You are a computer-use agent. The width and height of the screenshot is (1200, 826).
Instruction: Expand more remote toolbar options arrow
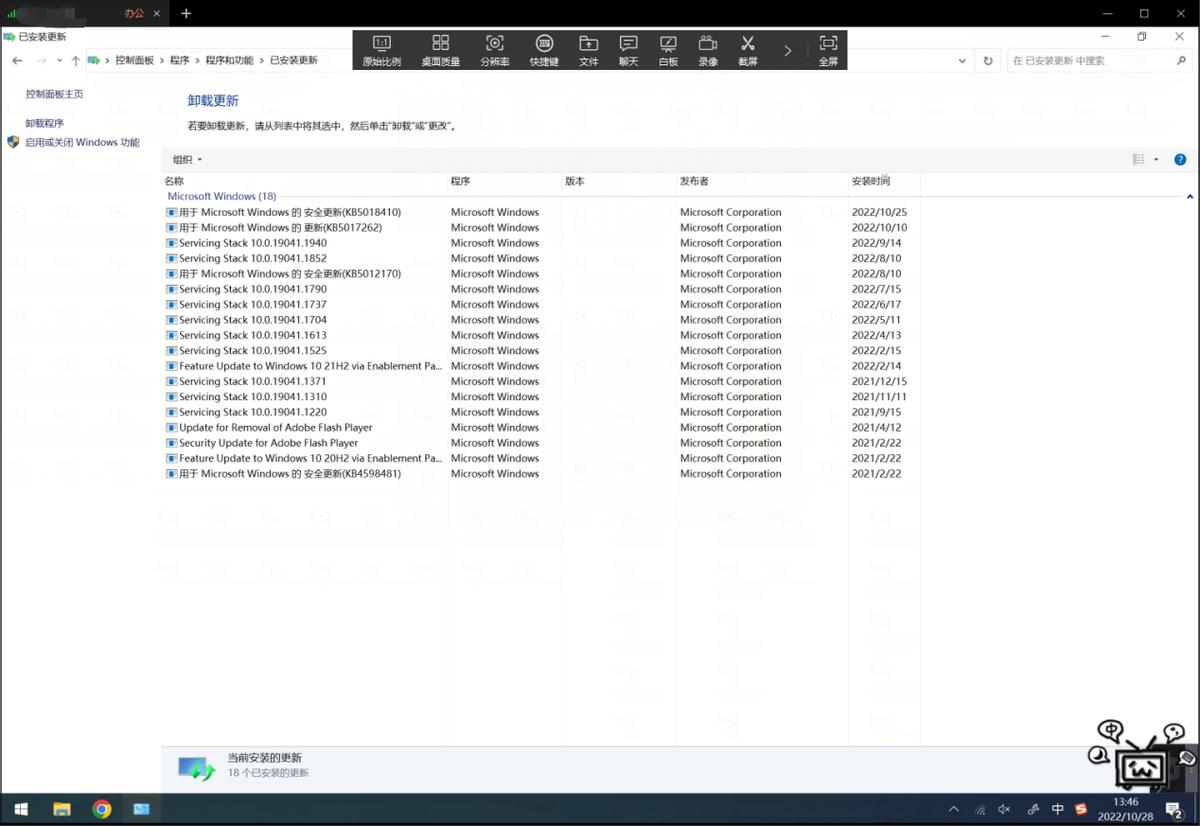click(787, 50)
